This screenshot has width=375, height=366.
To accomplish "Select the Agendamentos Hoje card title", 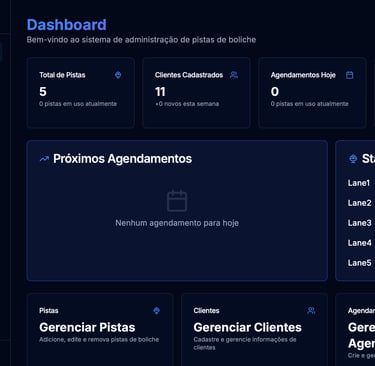I will point(303,75).
